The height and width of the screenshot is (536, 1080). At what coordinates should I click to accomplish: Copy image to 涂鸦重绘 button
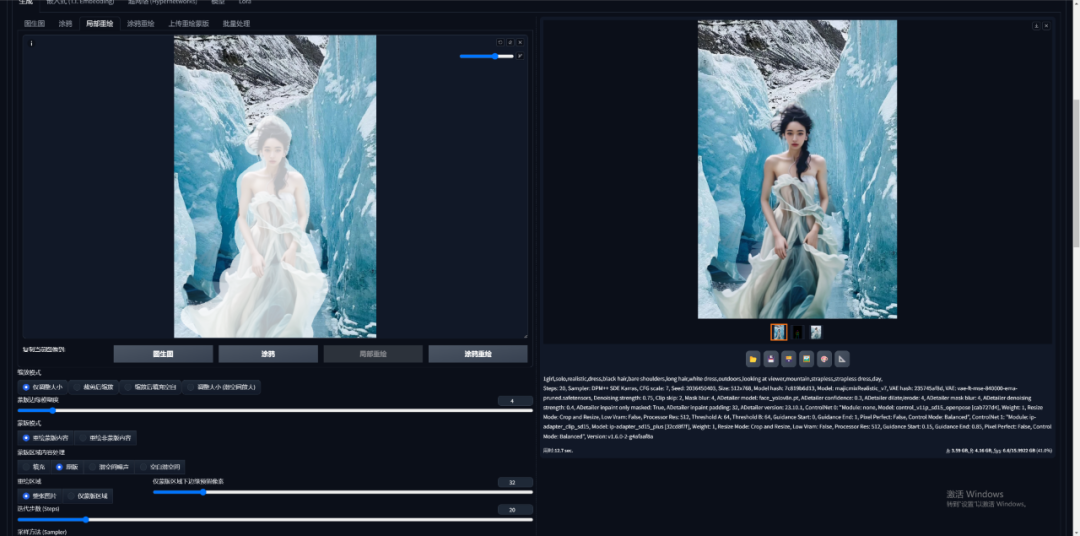click(478, 354)
